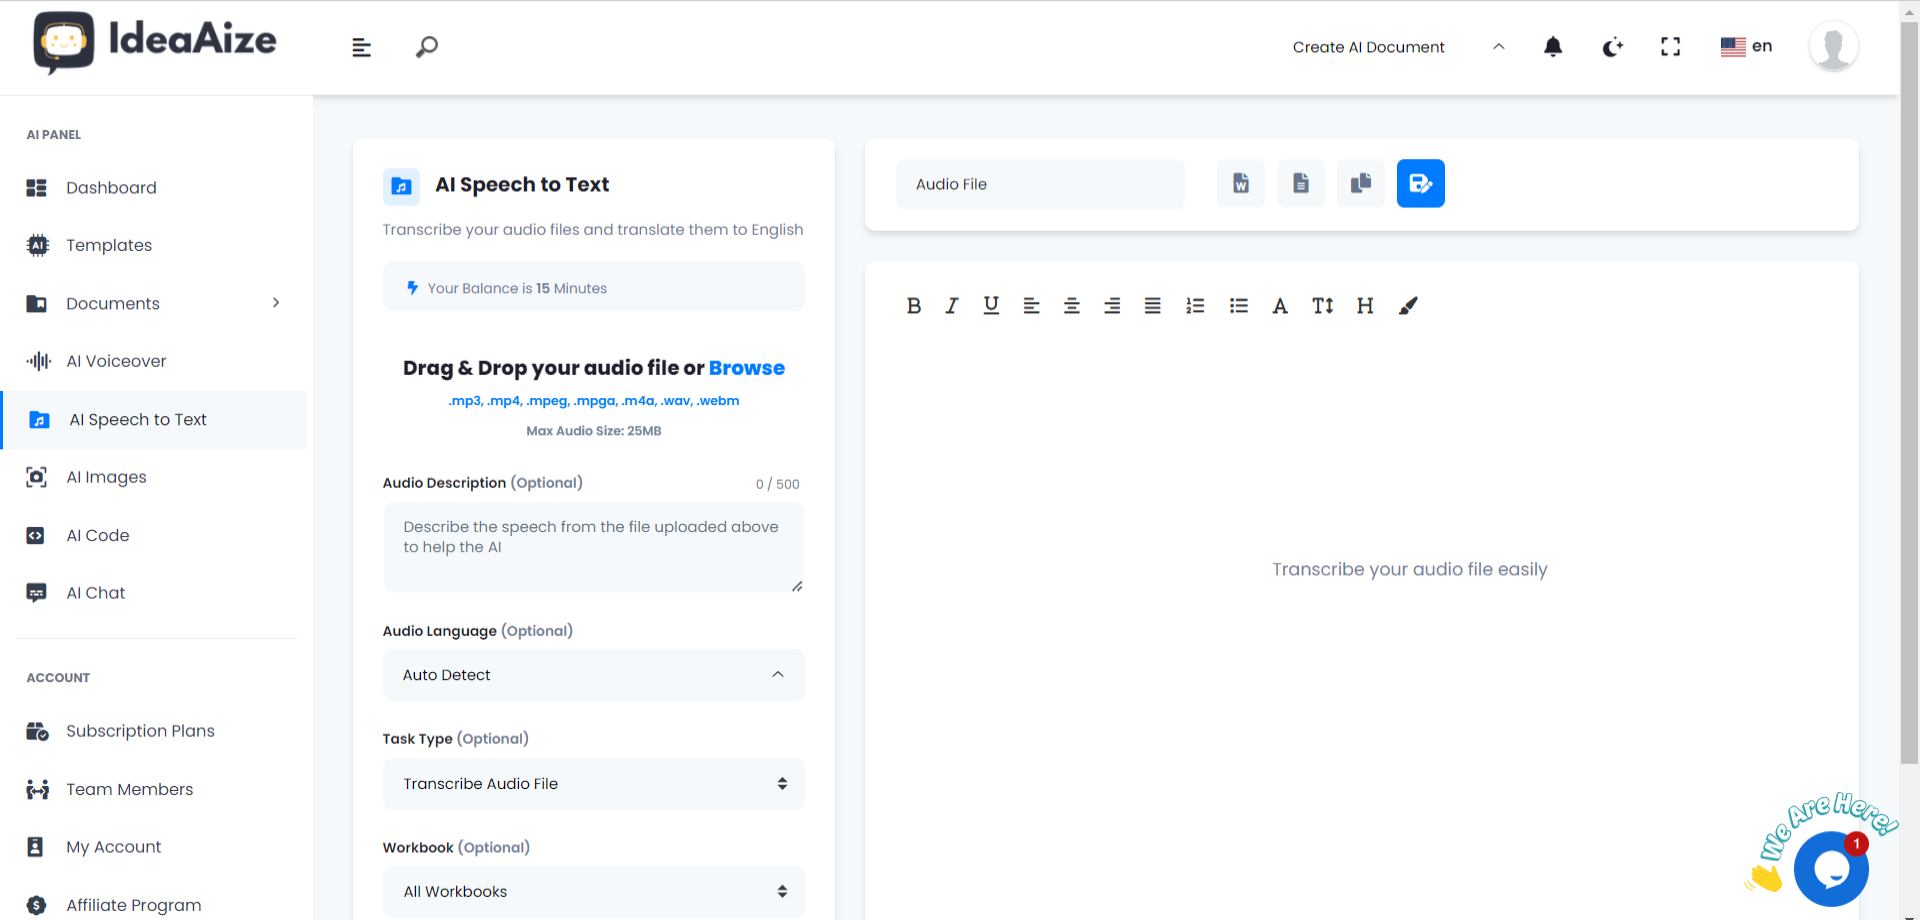Apply underline formatting
Image resolution: width=1920 pixels, height=920 pixels.
point(990,306)
